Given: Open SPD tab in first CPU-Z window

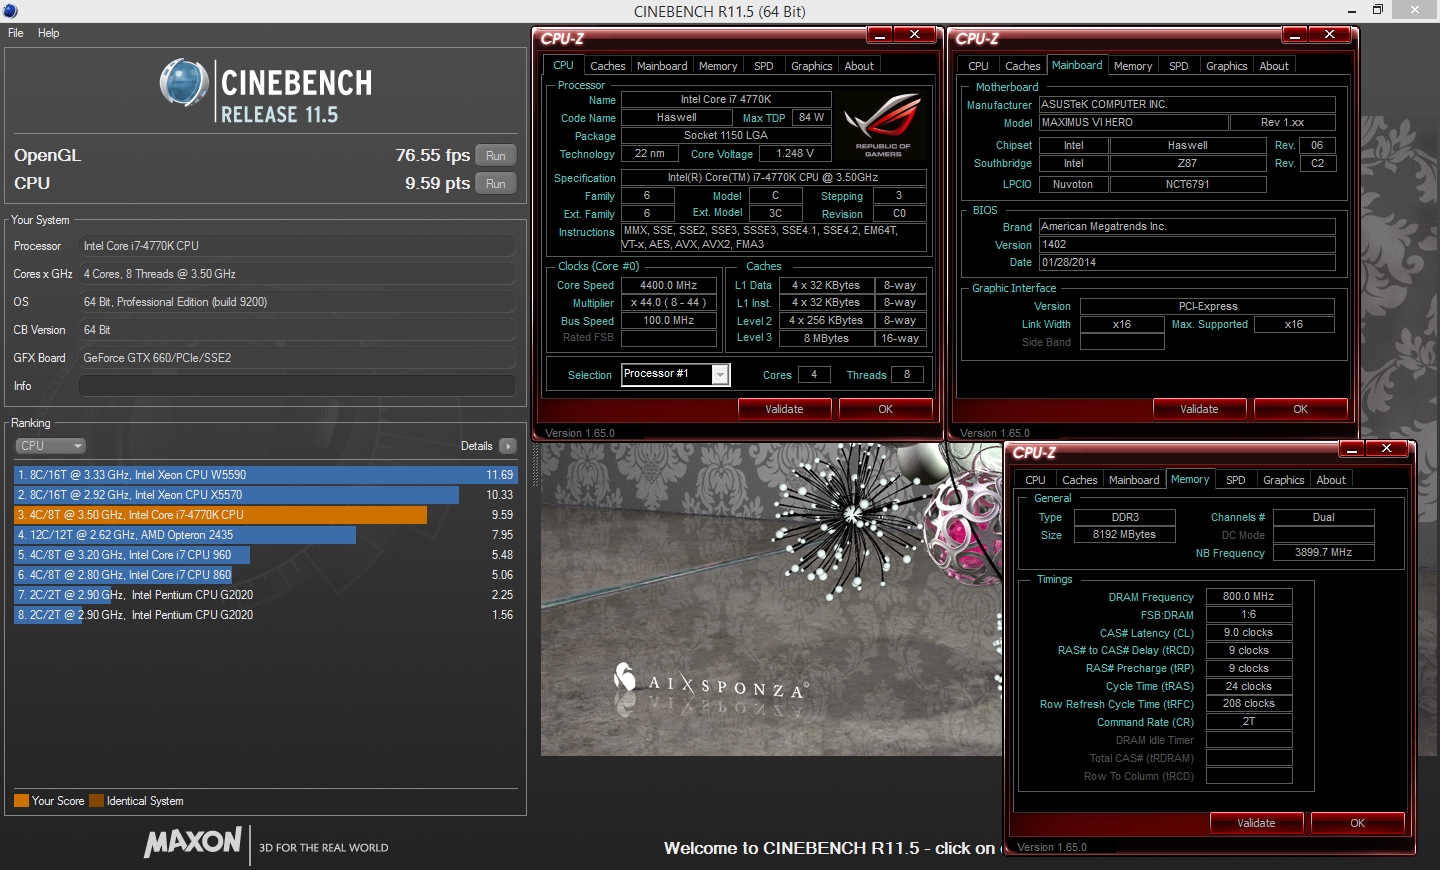Looking at the screenshot, I should [764, 66].
